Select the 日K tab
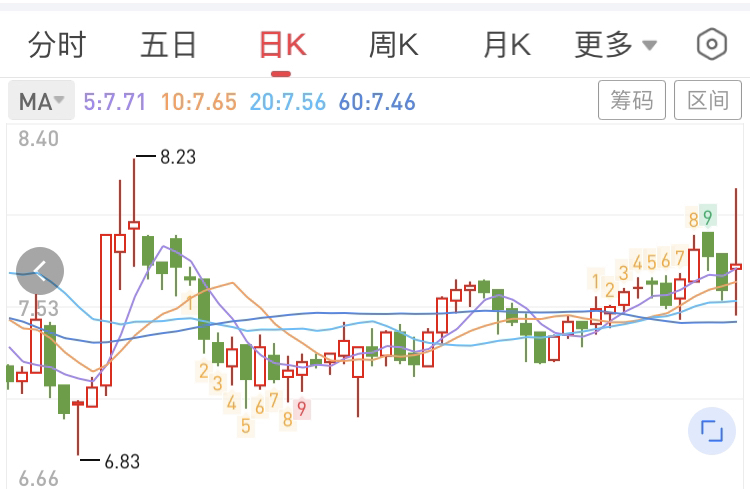750x489 pixels. [281, 45]
